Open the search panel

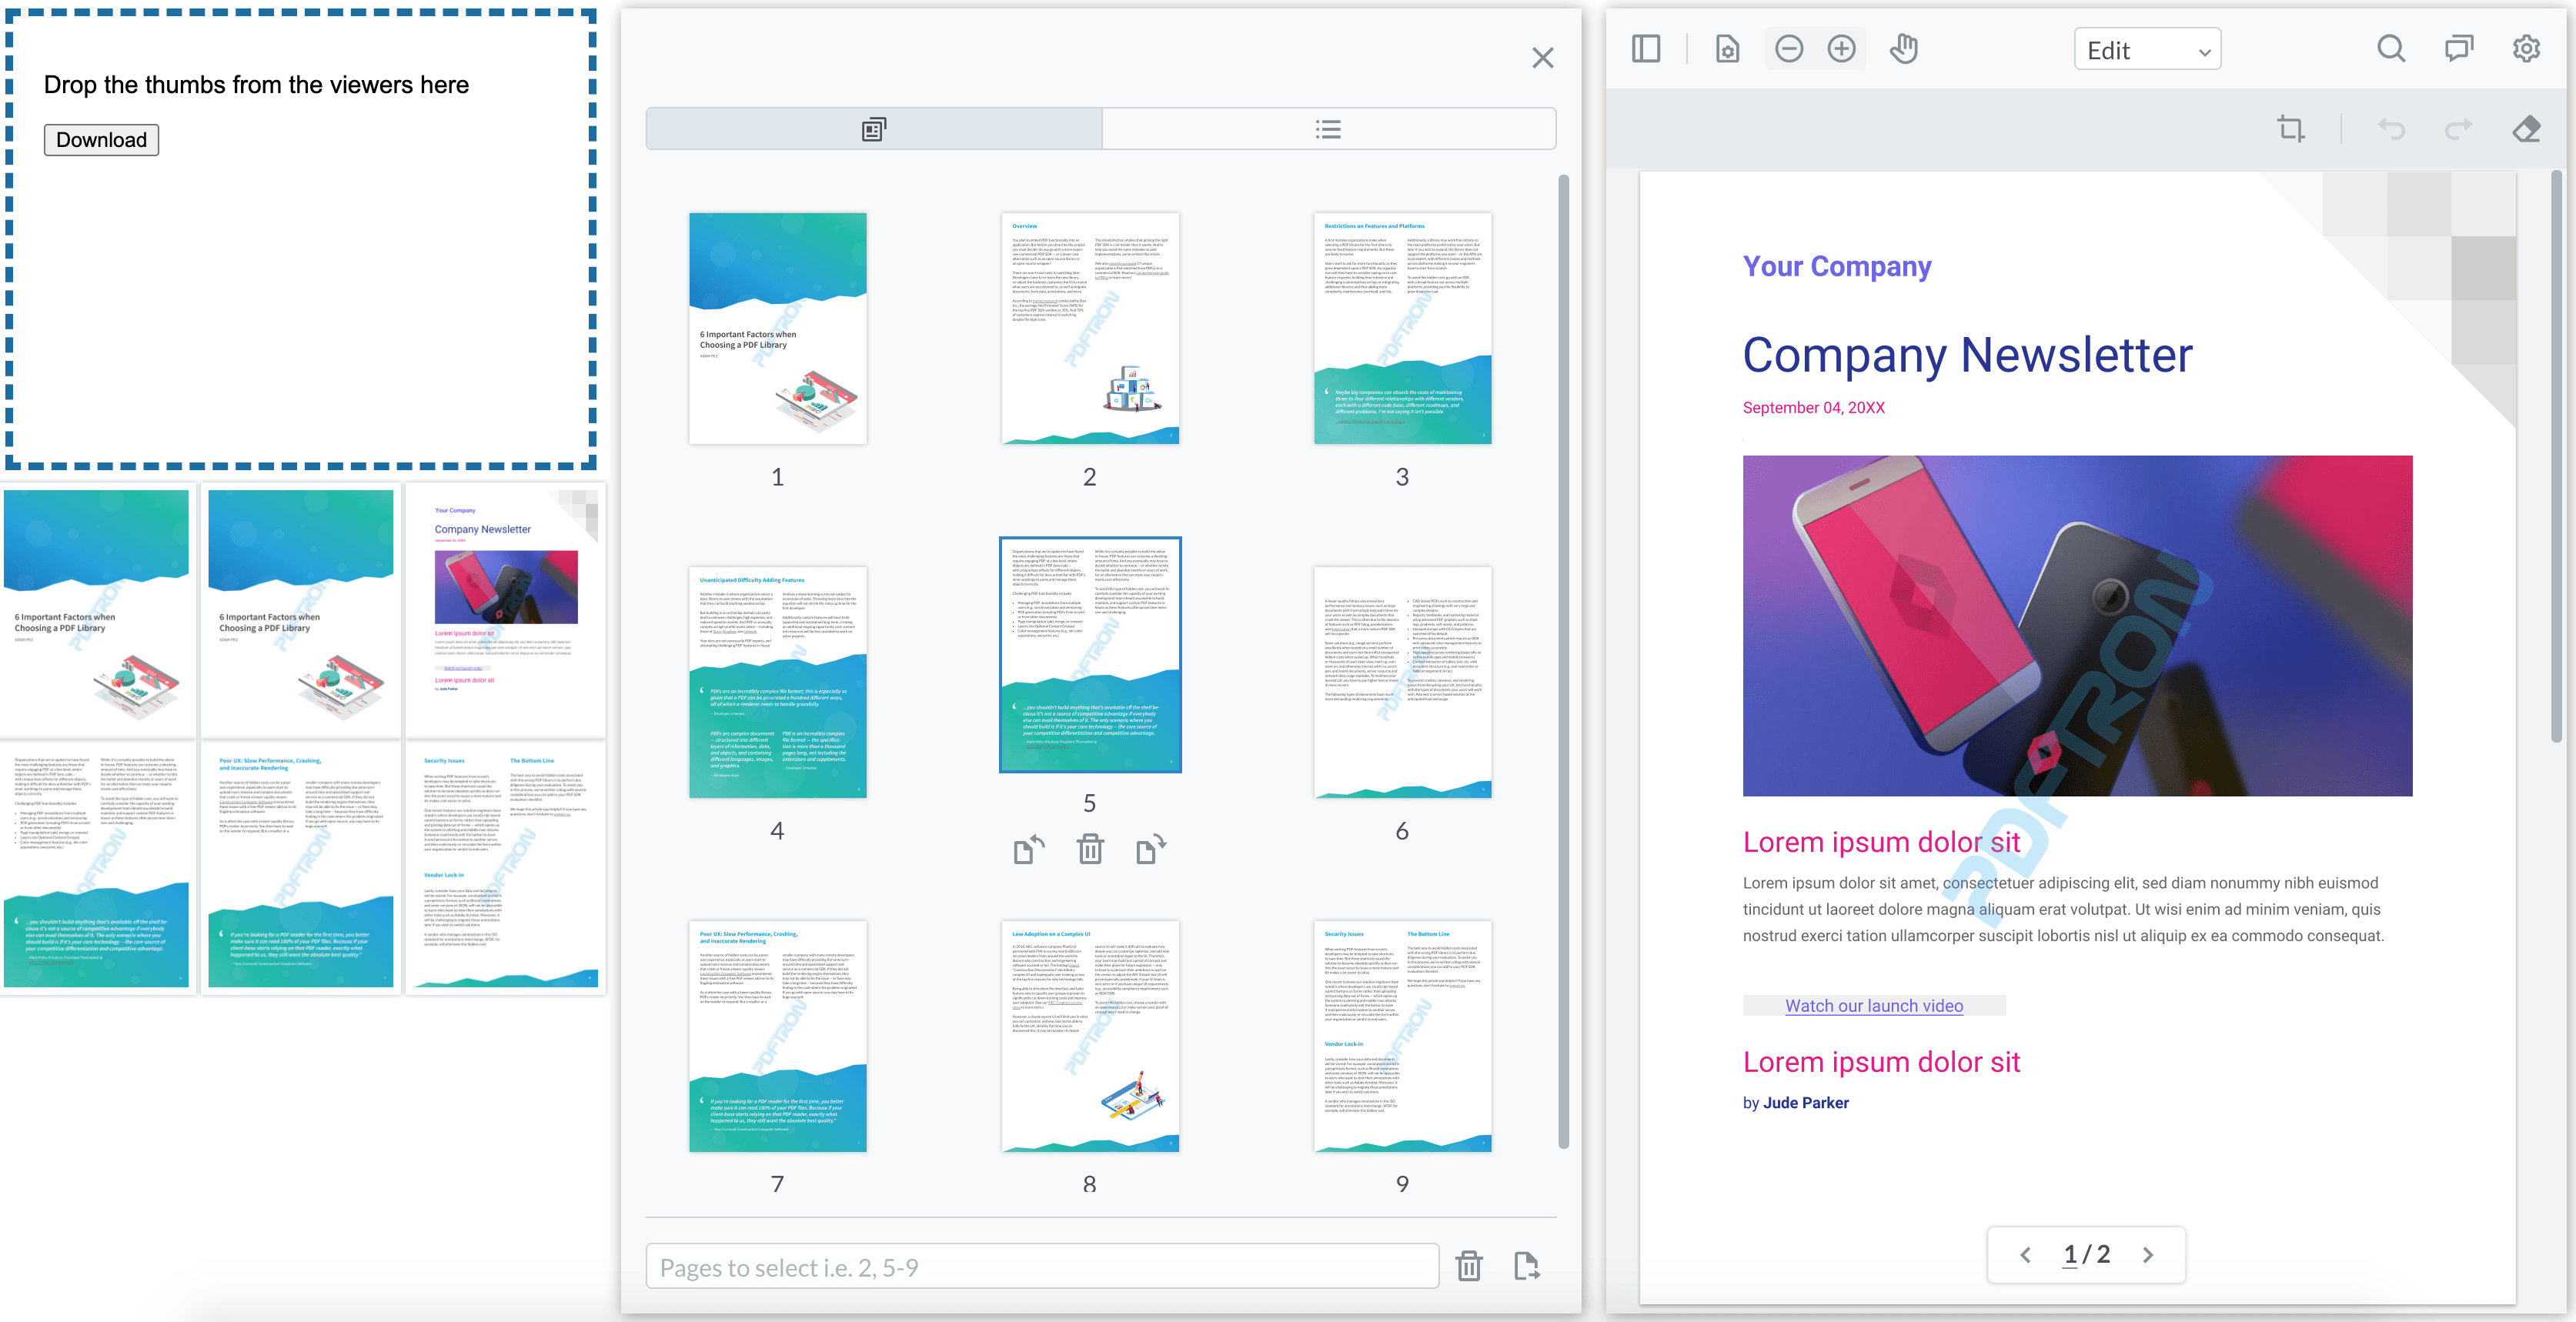coord(2391,49)
